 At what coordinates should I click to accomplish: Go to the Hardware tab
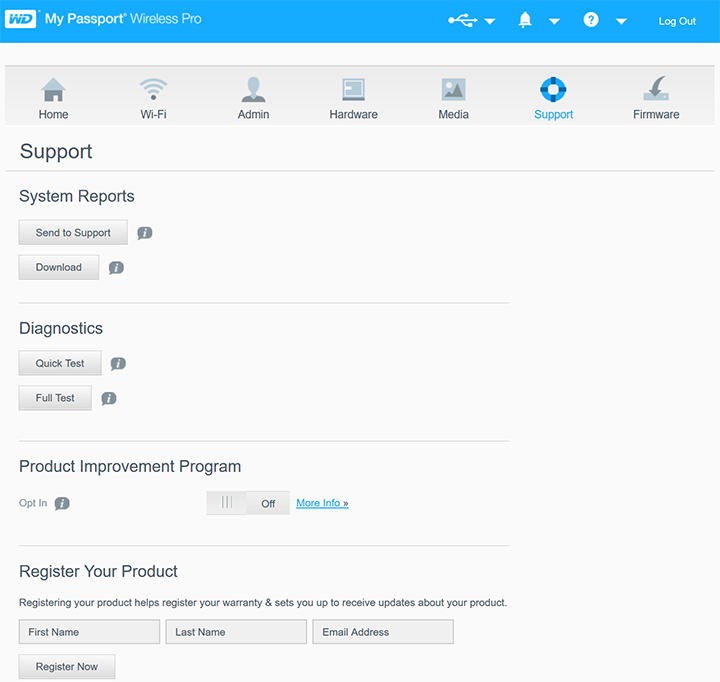353,99
